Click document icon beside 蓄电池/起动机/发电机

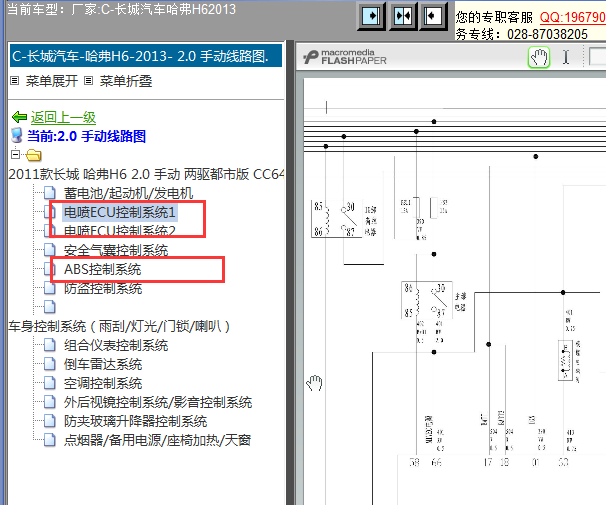point(49,192)
